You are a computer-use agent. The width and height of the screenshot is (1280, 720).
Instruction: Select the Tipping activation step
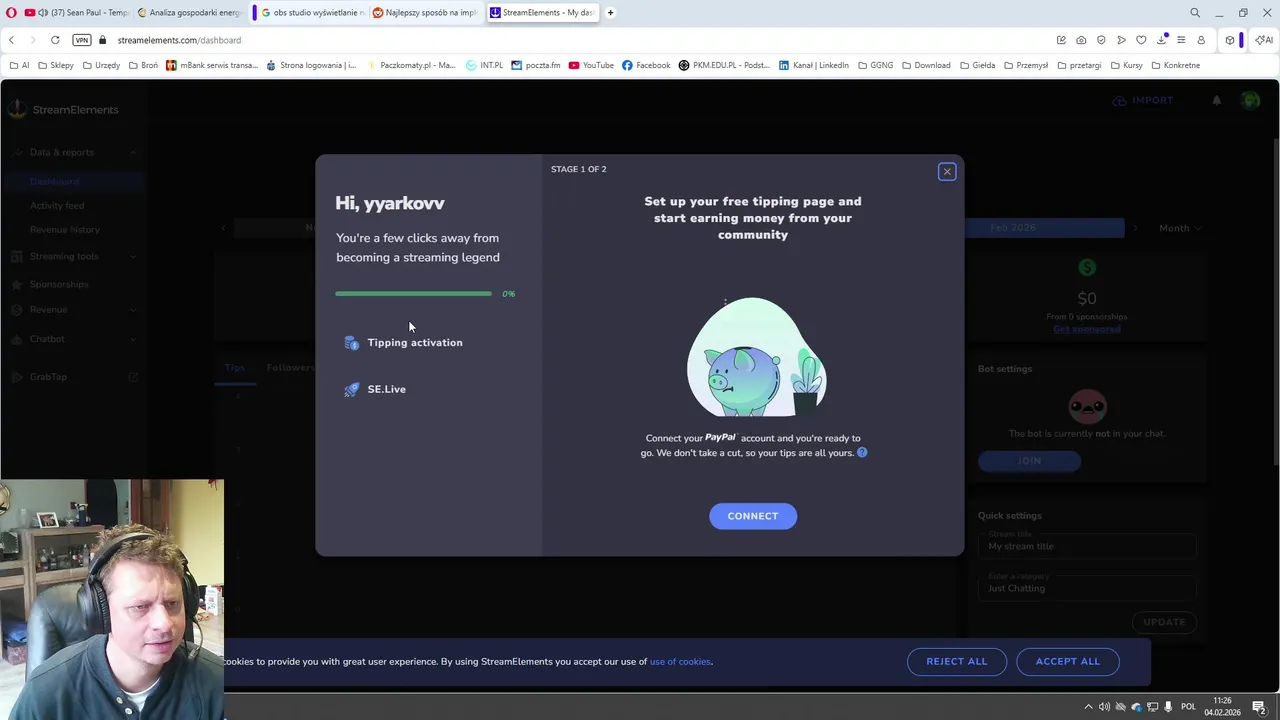click(x=404, y=343)
